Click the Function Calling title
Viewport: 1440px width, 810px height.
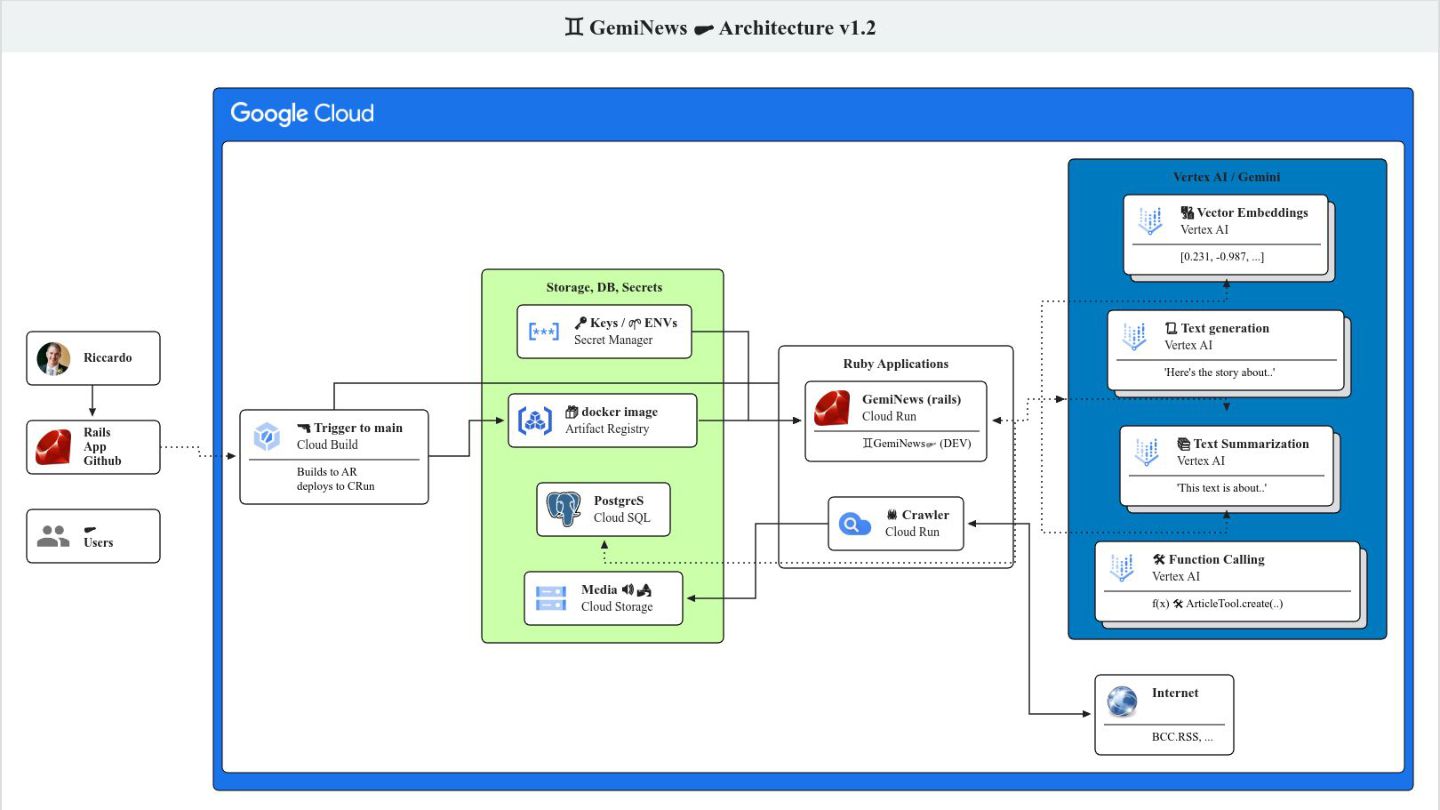(x=1208, y=559)
